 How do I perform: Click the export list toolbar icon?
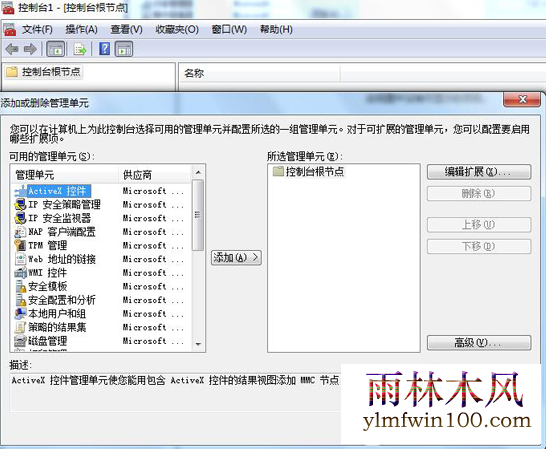coord(80,49)
